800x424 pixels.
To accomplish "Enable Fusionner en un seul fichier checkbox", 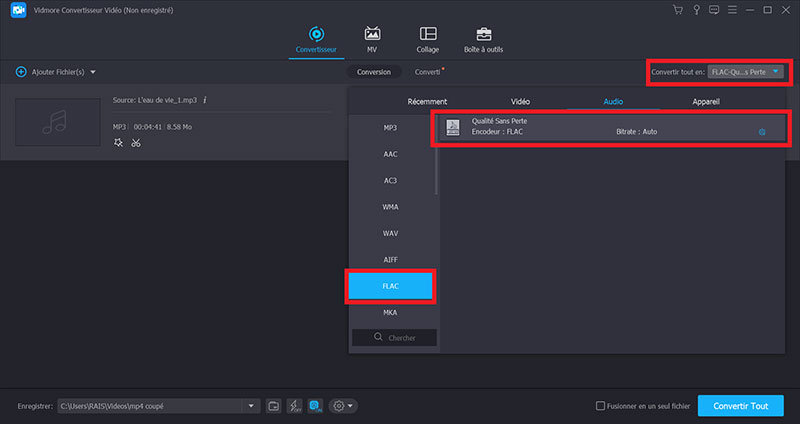I will click(600, 406).
